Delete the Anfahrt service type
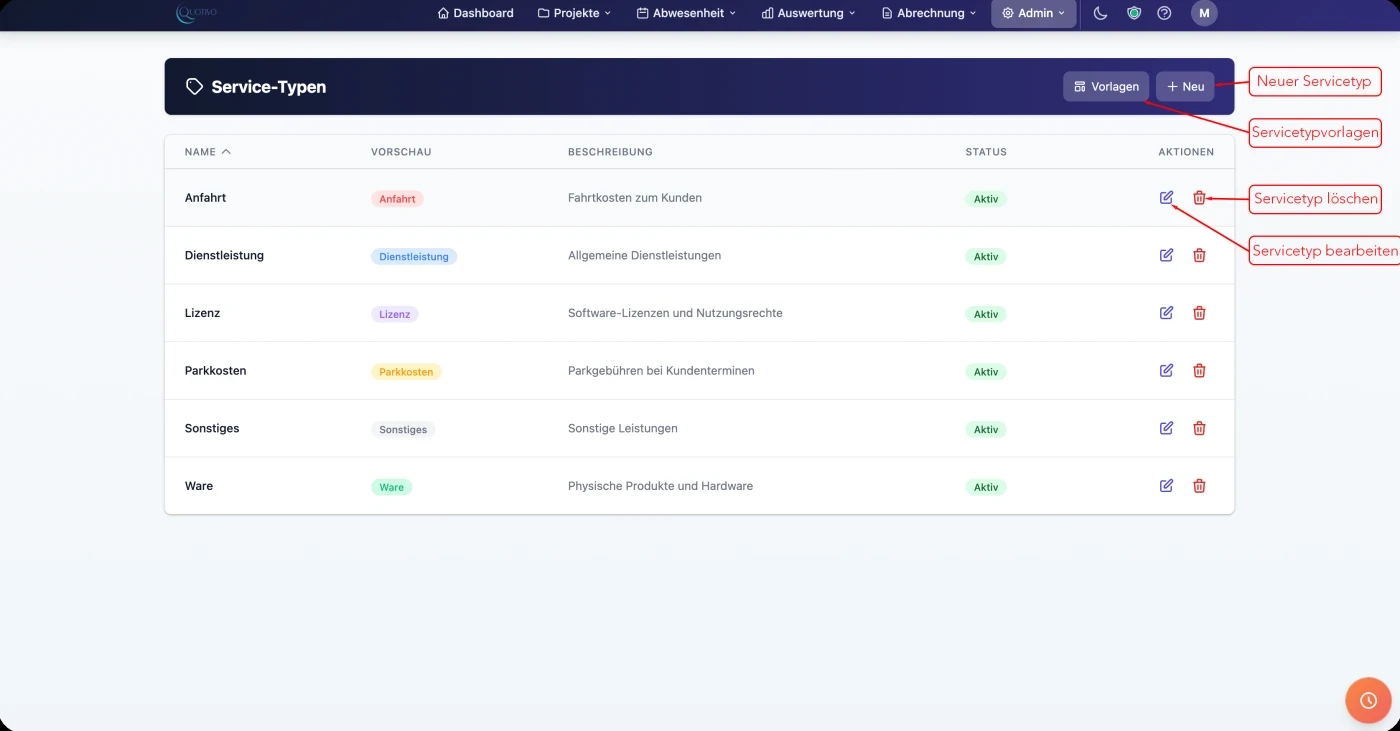 (x=1199, y=198)
